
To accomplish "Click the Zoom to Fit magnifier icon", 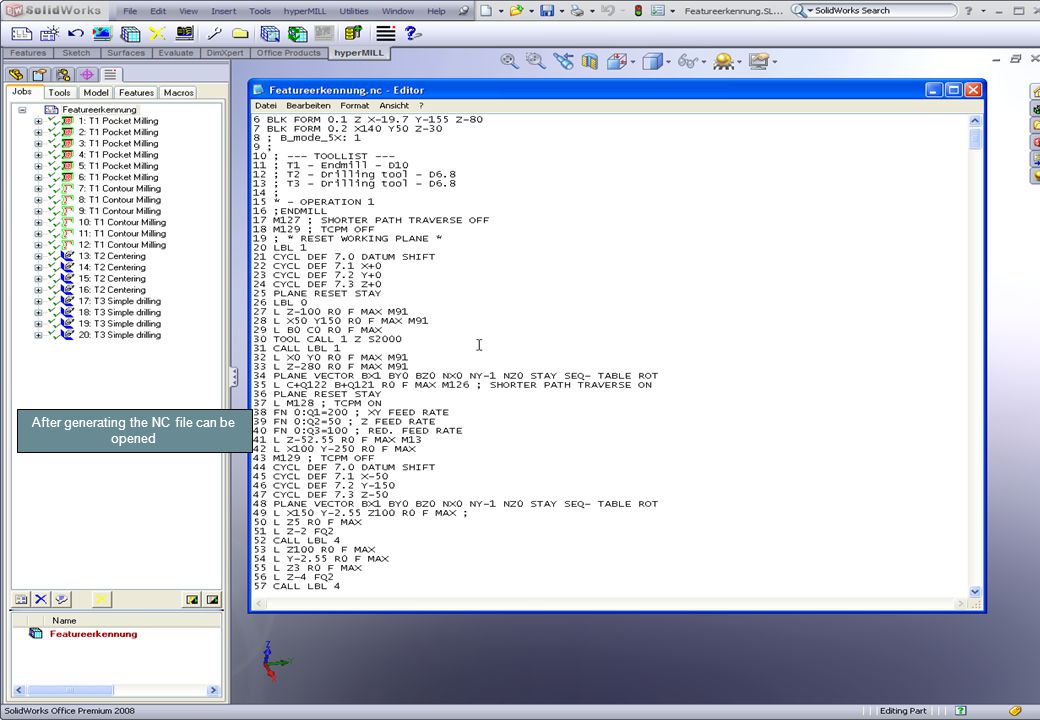I will pos(509,62).
